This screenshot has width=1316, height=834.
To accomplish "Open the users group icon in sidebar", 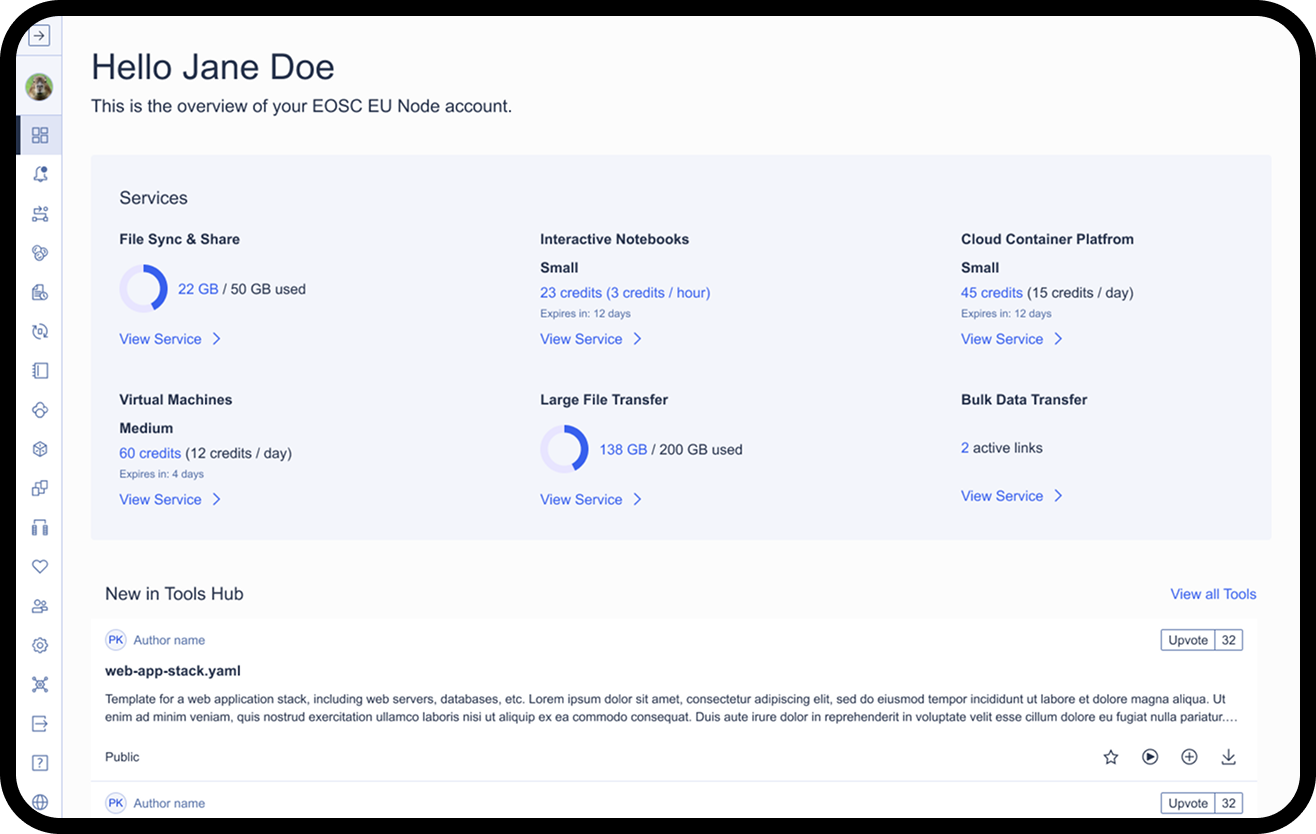I will (x=40, y=606).
